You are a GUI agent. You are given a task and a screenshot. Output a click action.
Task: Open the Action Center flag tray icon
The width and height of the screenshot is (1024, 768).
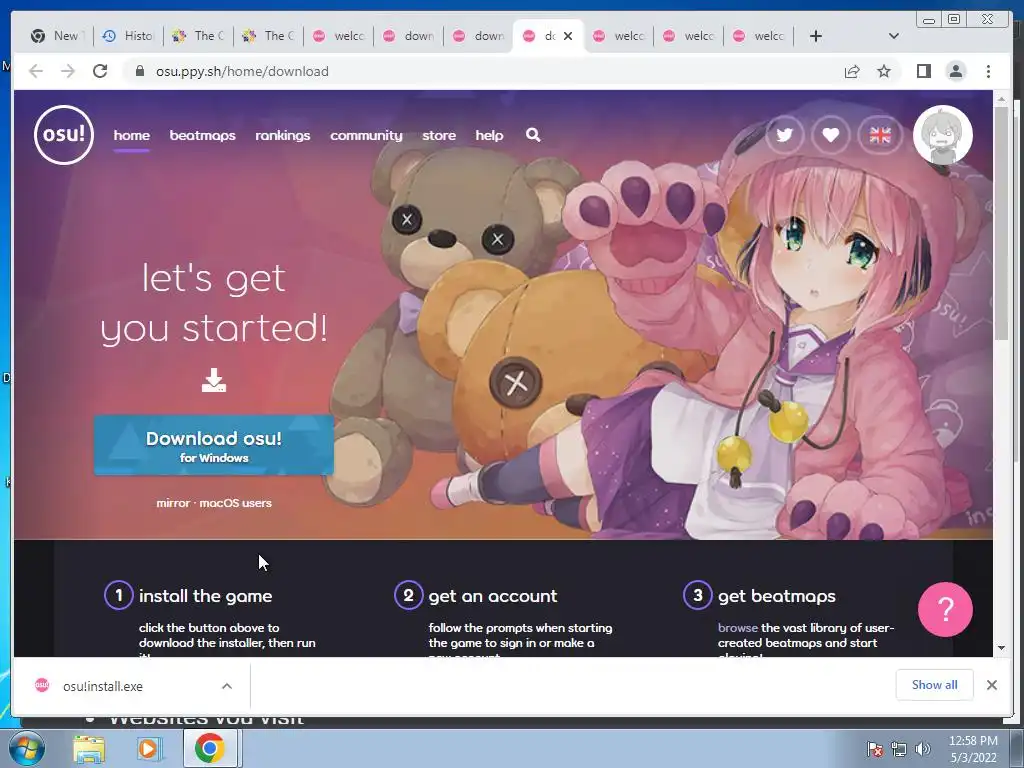coord(874,749)
